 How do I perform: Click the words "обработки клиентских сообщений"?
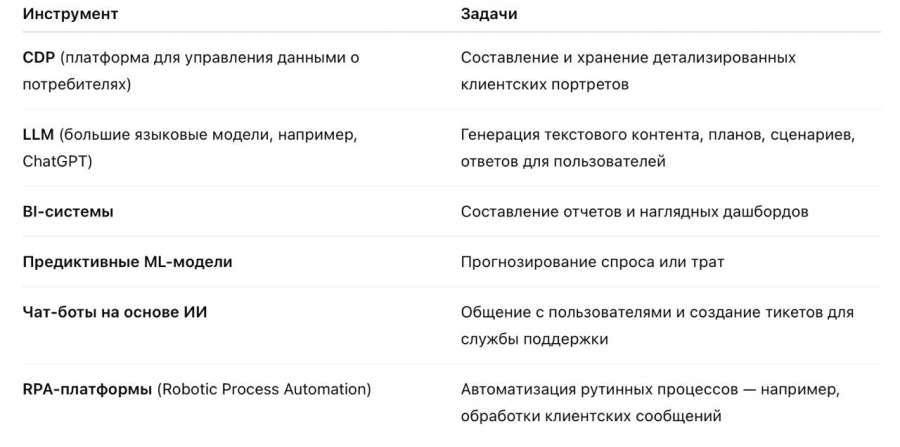591,415
